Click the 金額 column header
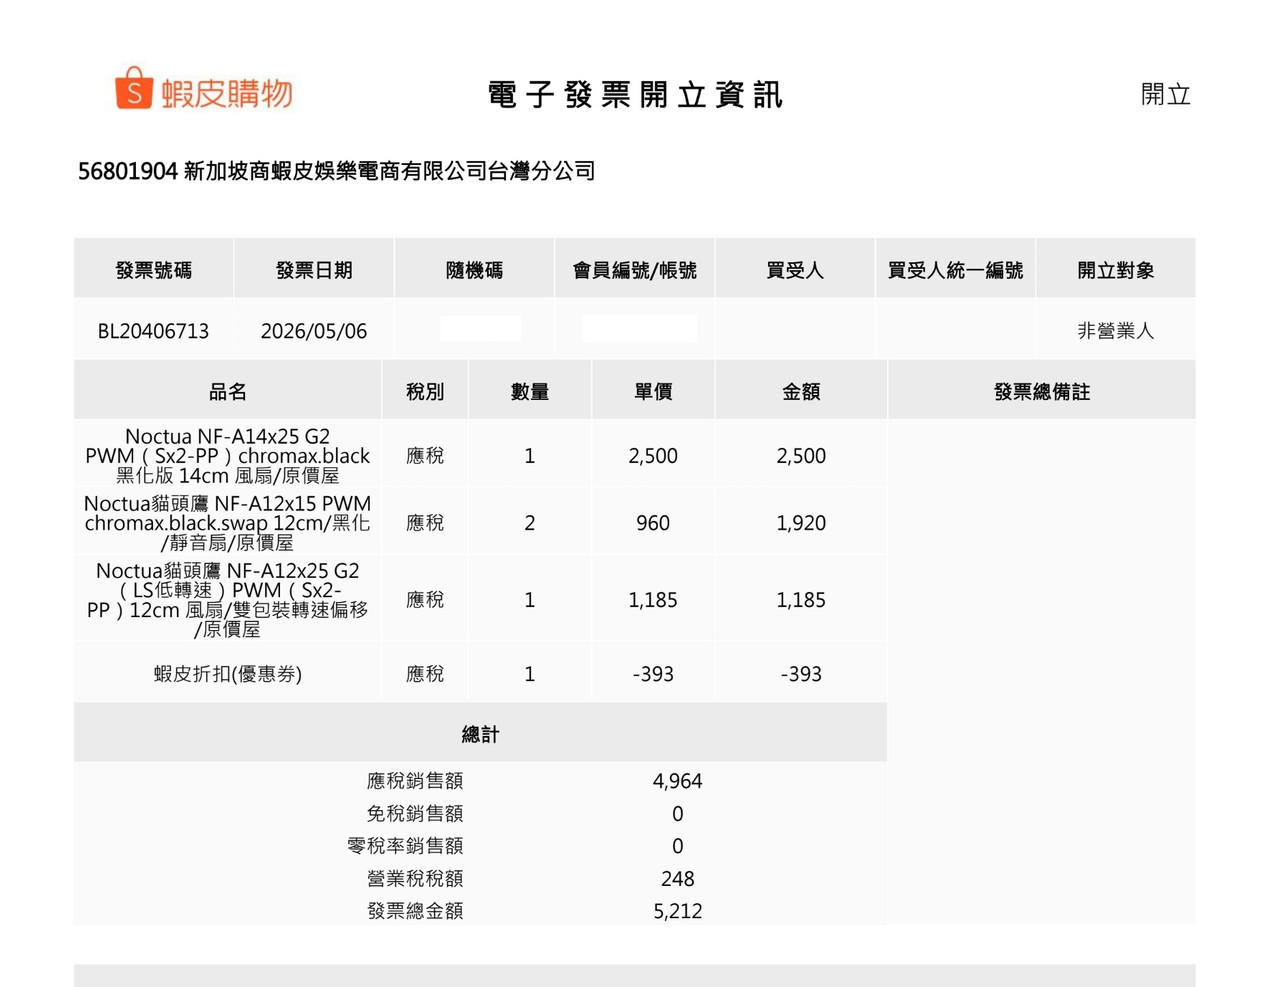Viewport: 1279px width, 987px height. (x=801, y=392)
